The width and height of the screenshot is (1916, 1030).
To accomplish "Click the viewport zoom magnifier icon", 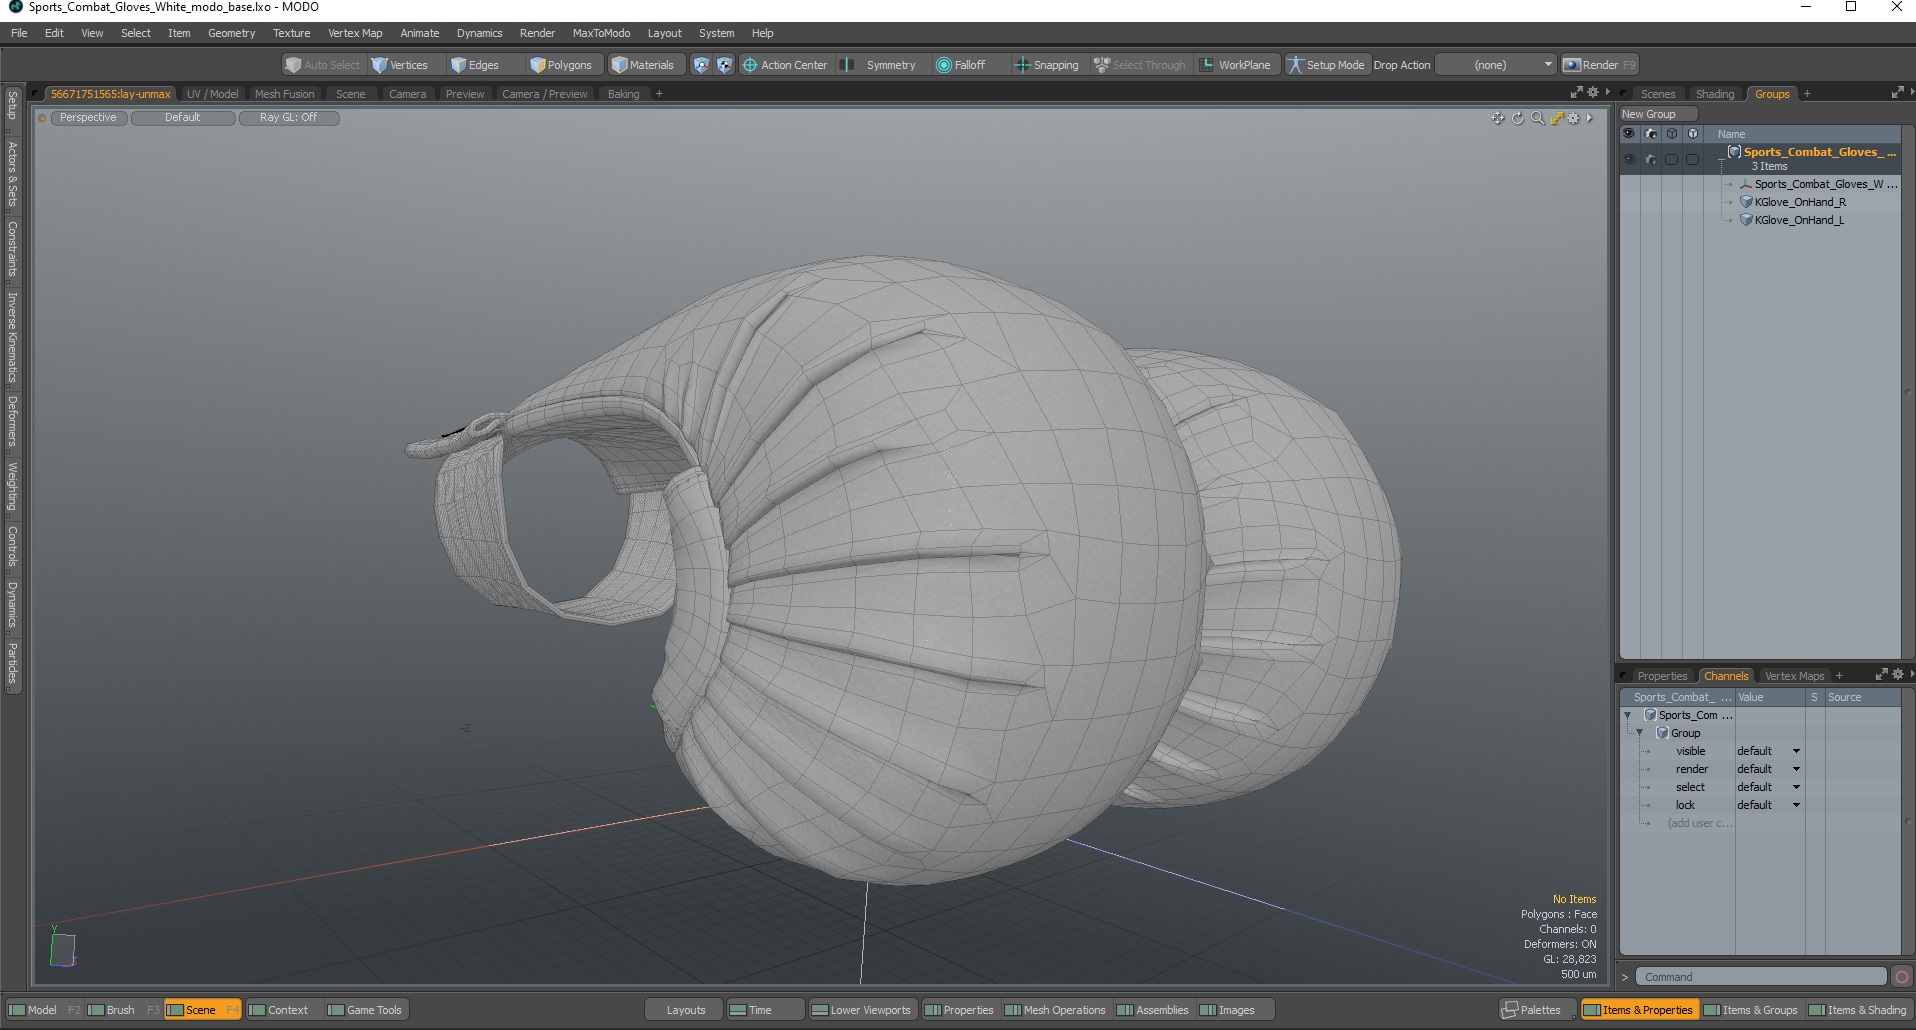I will click(1537, 118).
